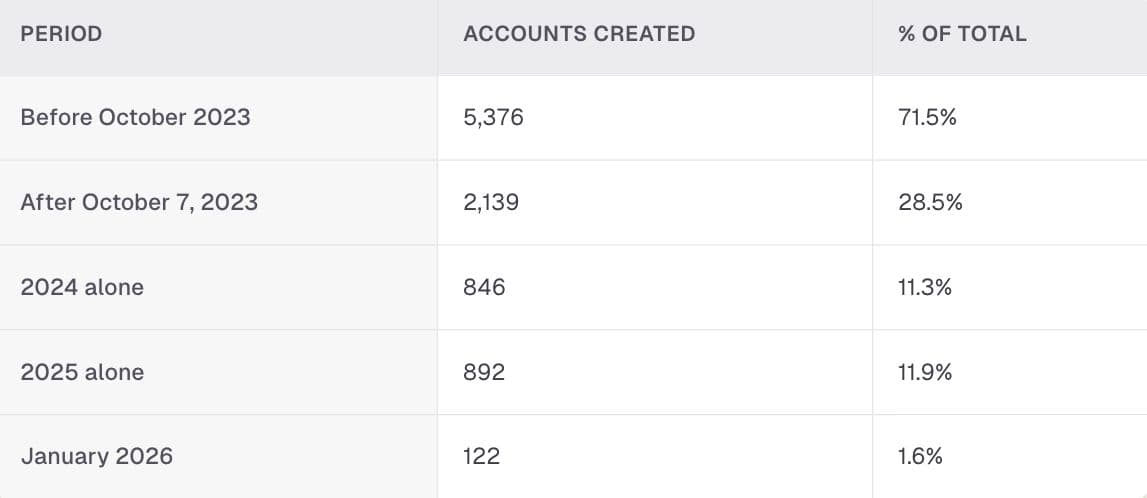
Task: Select the January 2026 period cell
Action: click(97, 456)
